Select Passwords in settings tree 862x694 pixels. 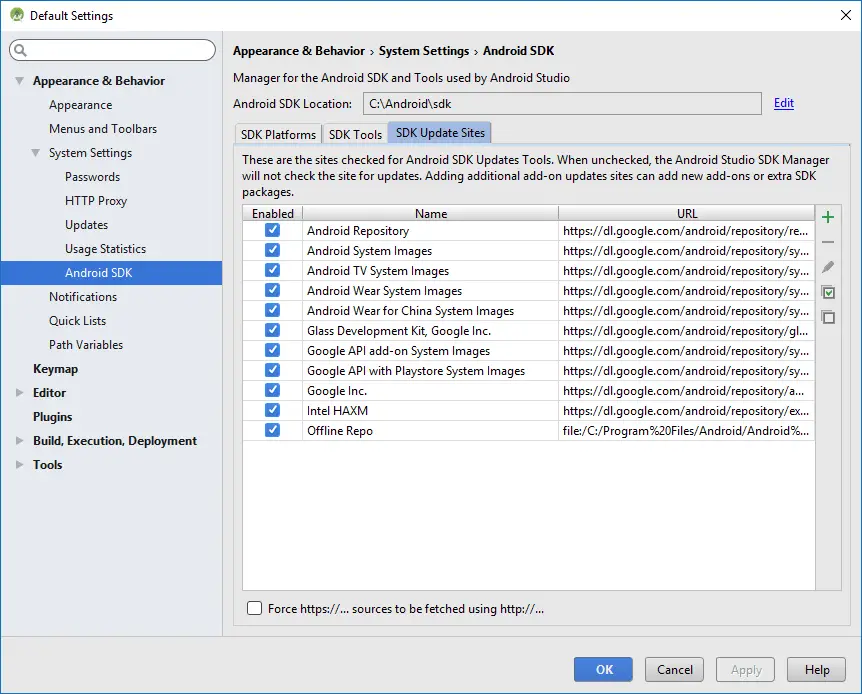[92, 177]
